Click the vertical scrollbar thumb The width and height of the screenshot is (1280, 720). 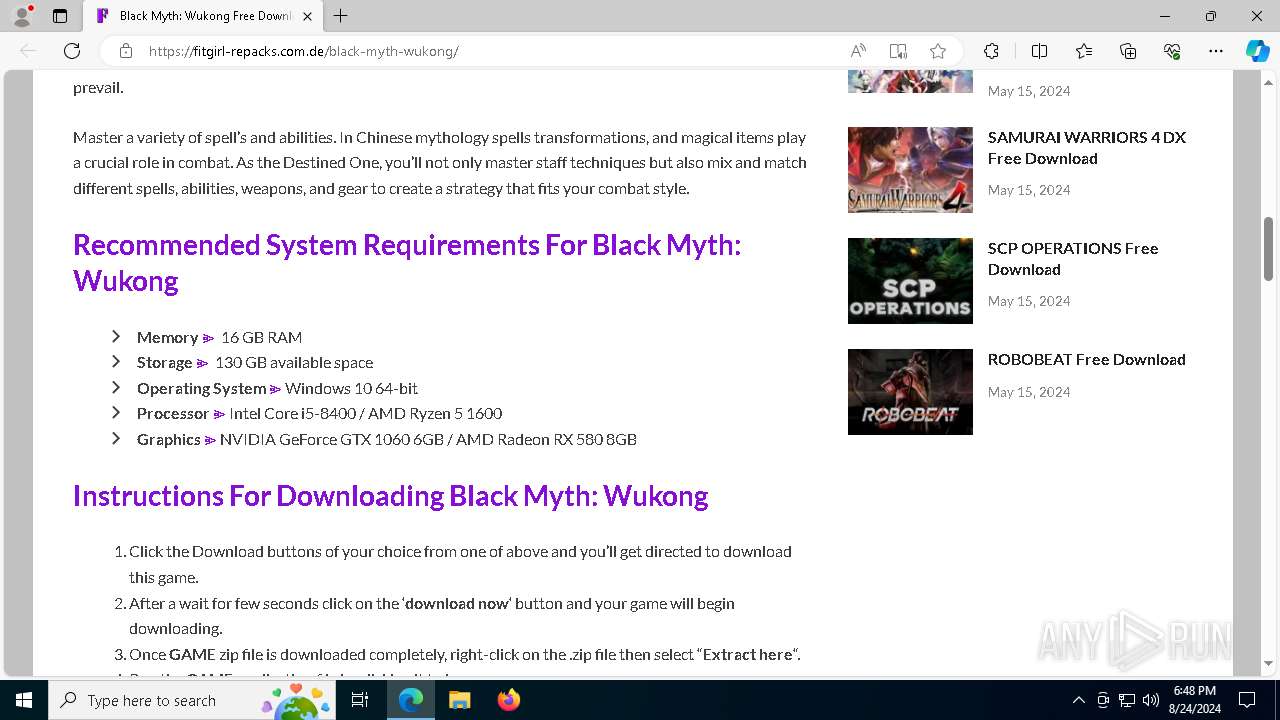click(x=1269, y=248)
